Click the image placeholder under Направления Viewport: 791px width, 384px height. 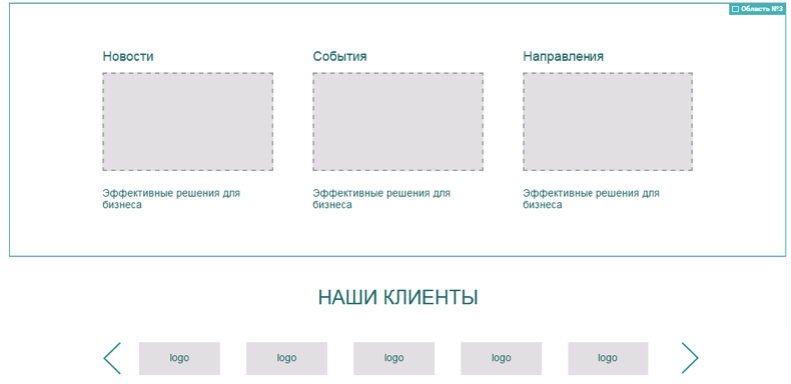click(607, 122)
